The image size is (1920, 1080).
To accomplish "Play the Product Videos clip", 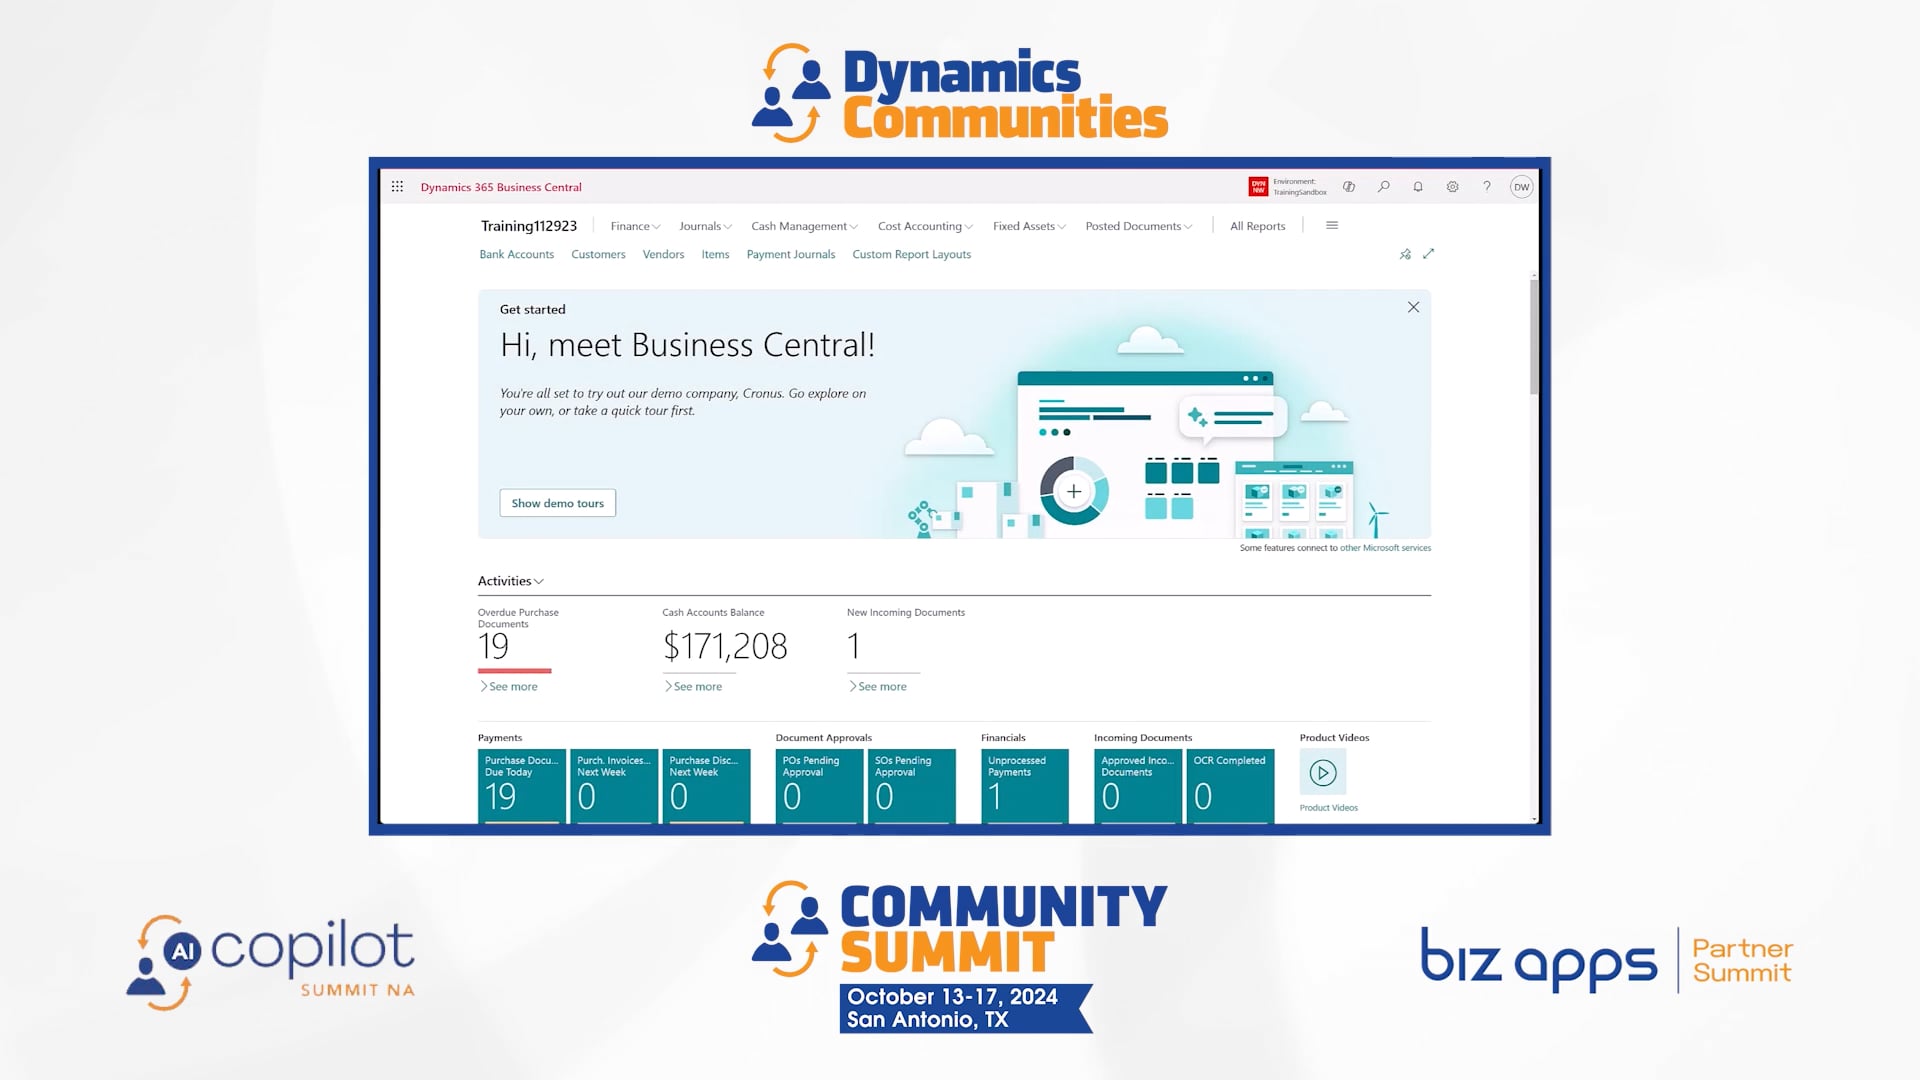I will pos(1323,772).
